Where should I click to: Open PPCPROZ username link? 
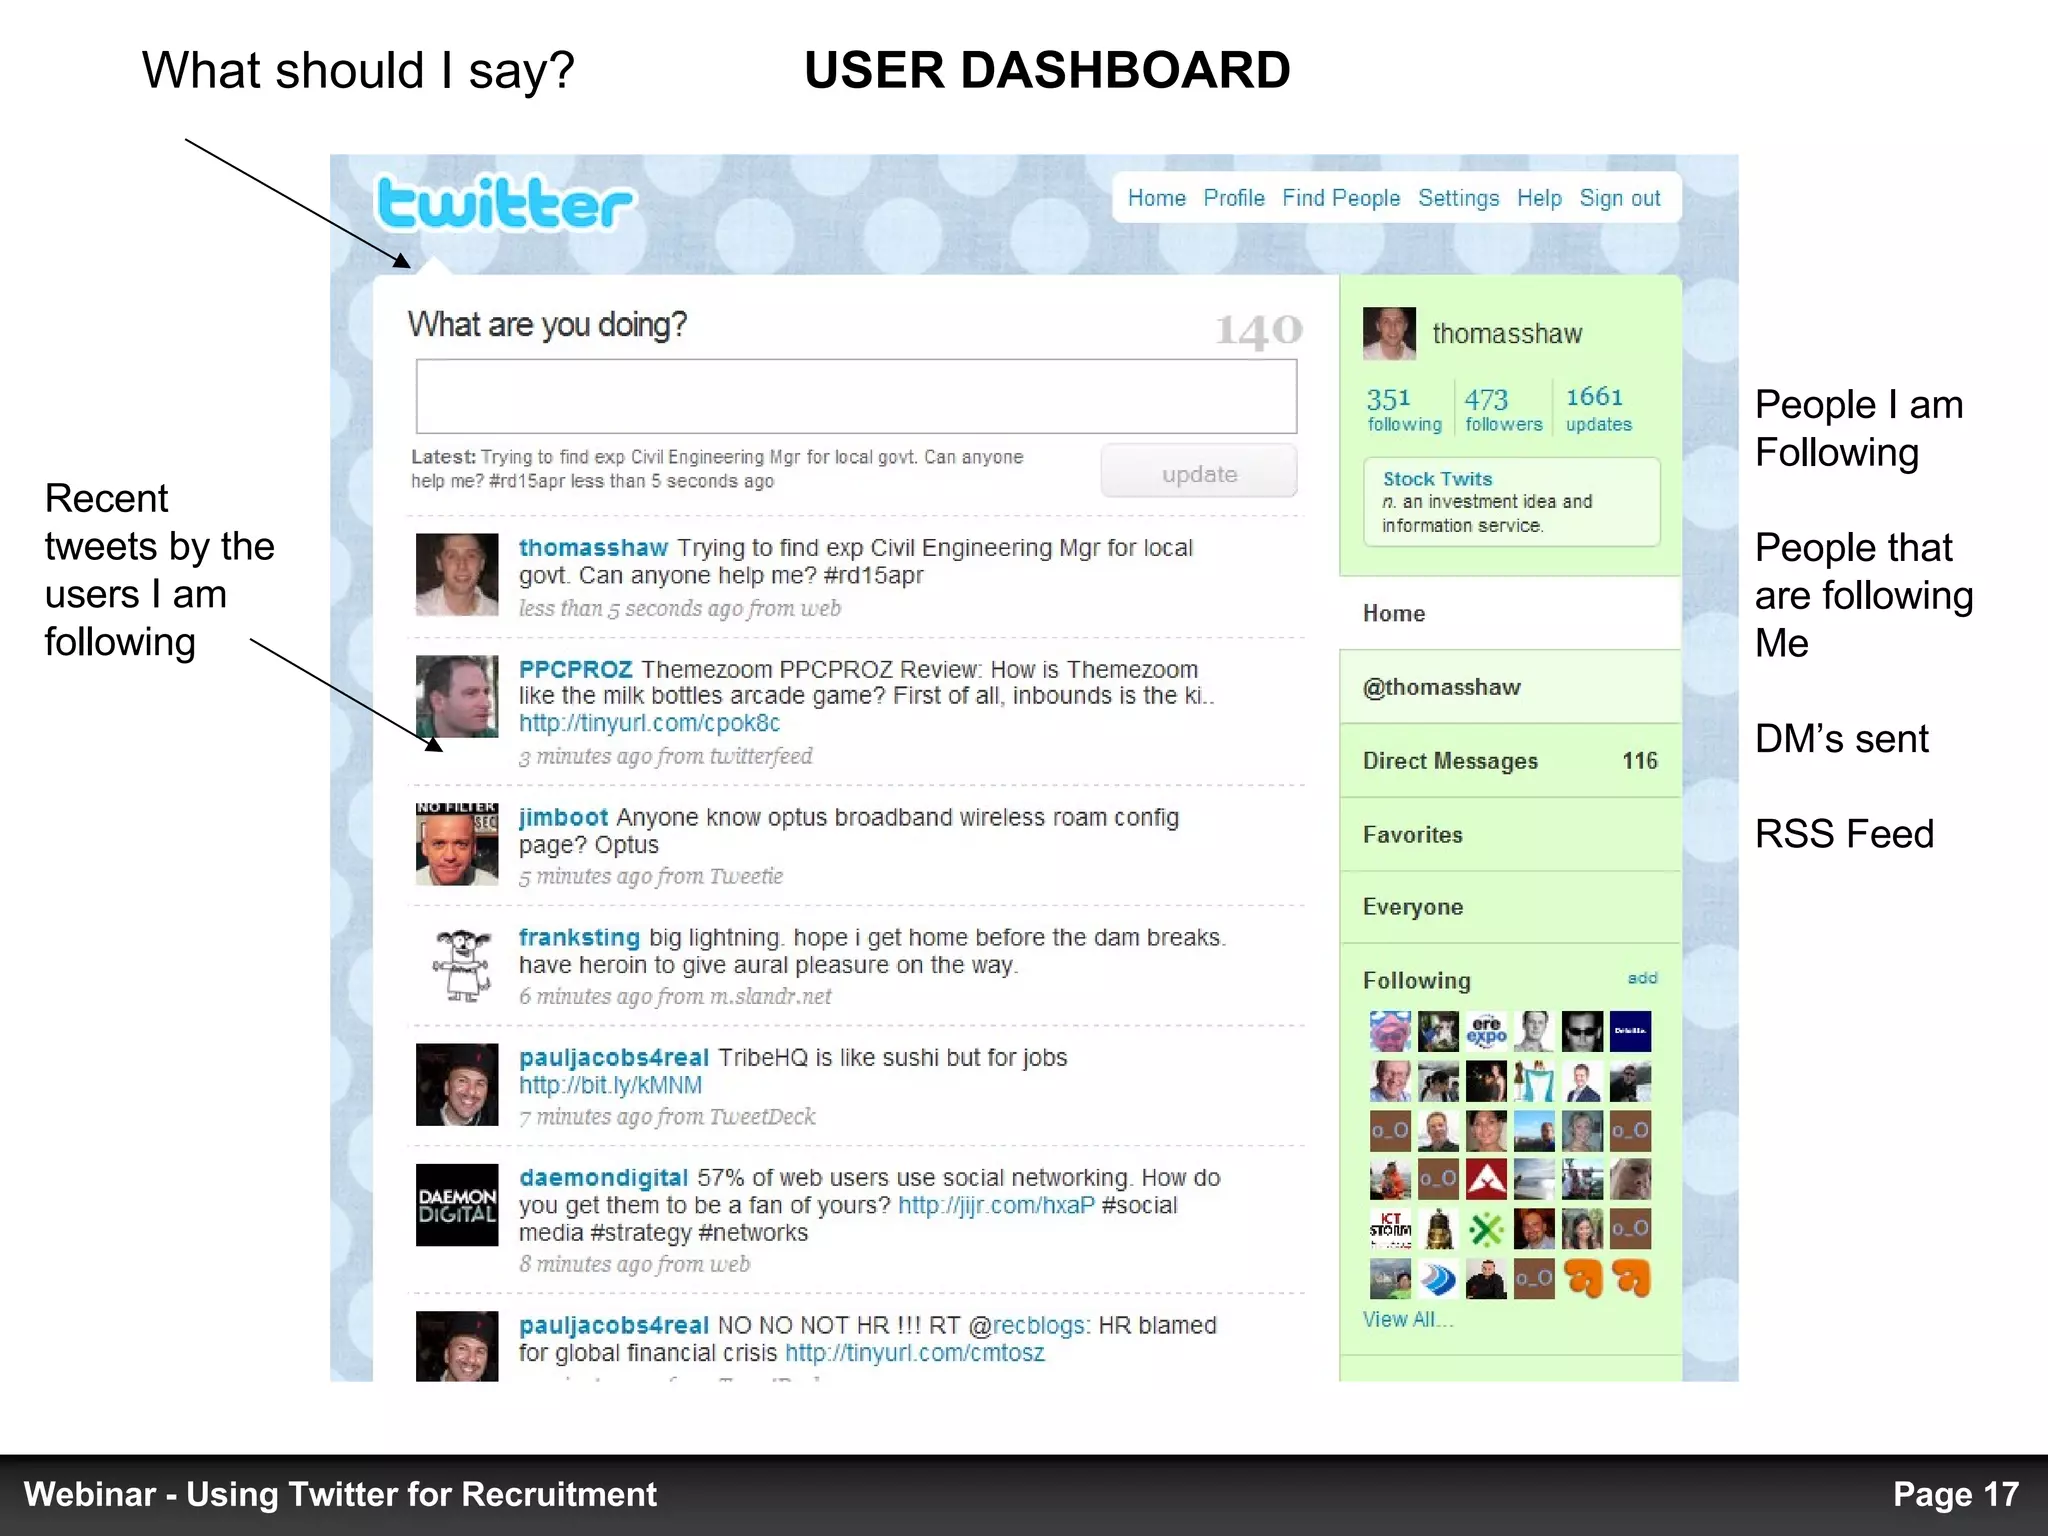[x=575, y=669]
